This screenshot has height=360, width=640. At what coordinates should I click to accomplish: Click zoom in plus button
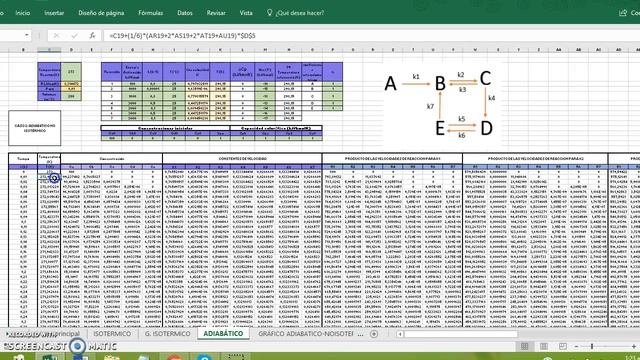point(634,347)
